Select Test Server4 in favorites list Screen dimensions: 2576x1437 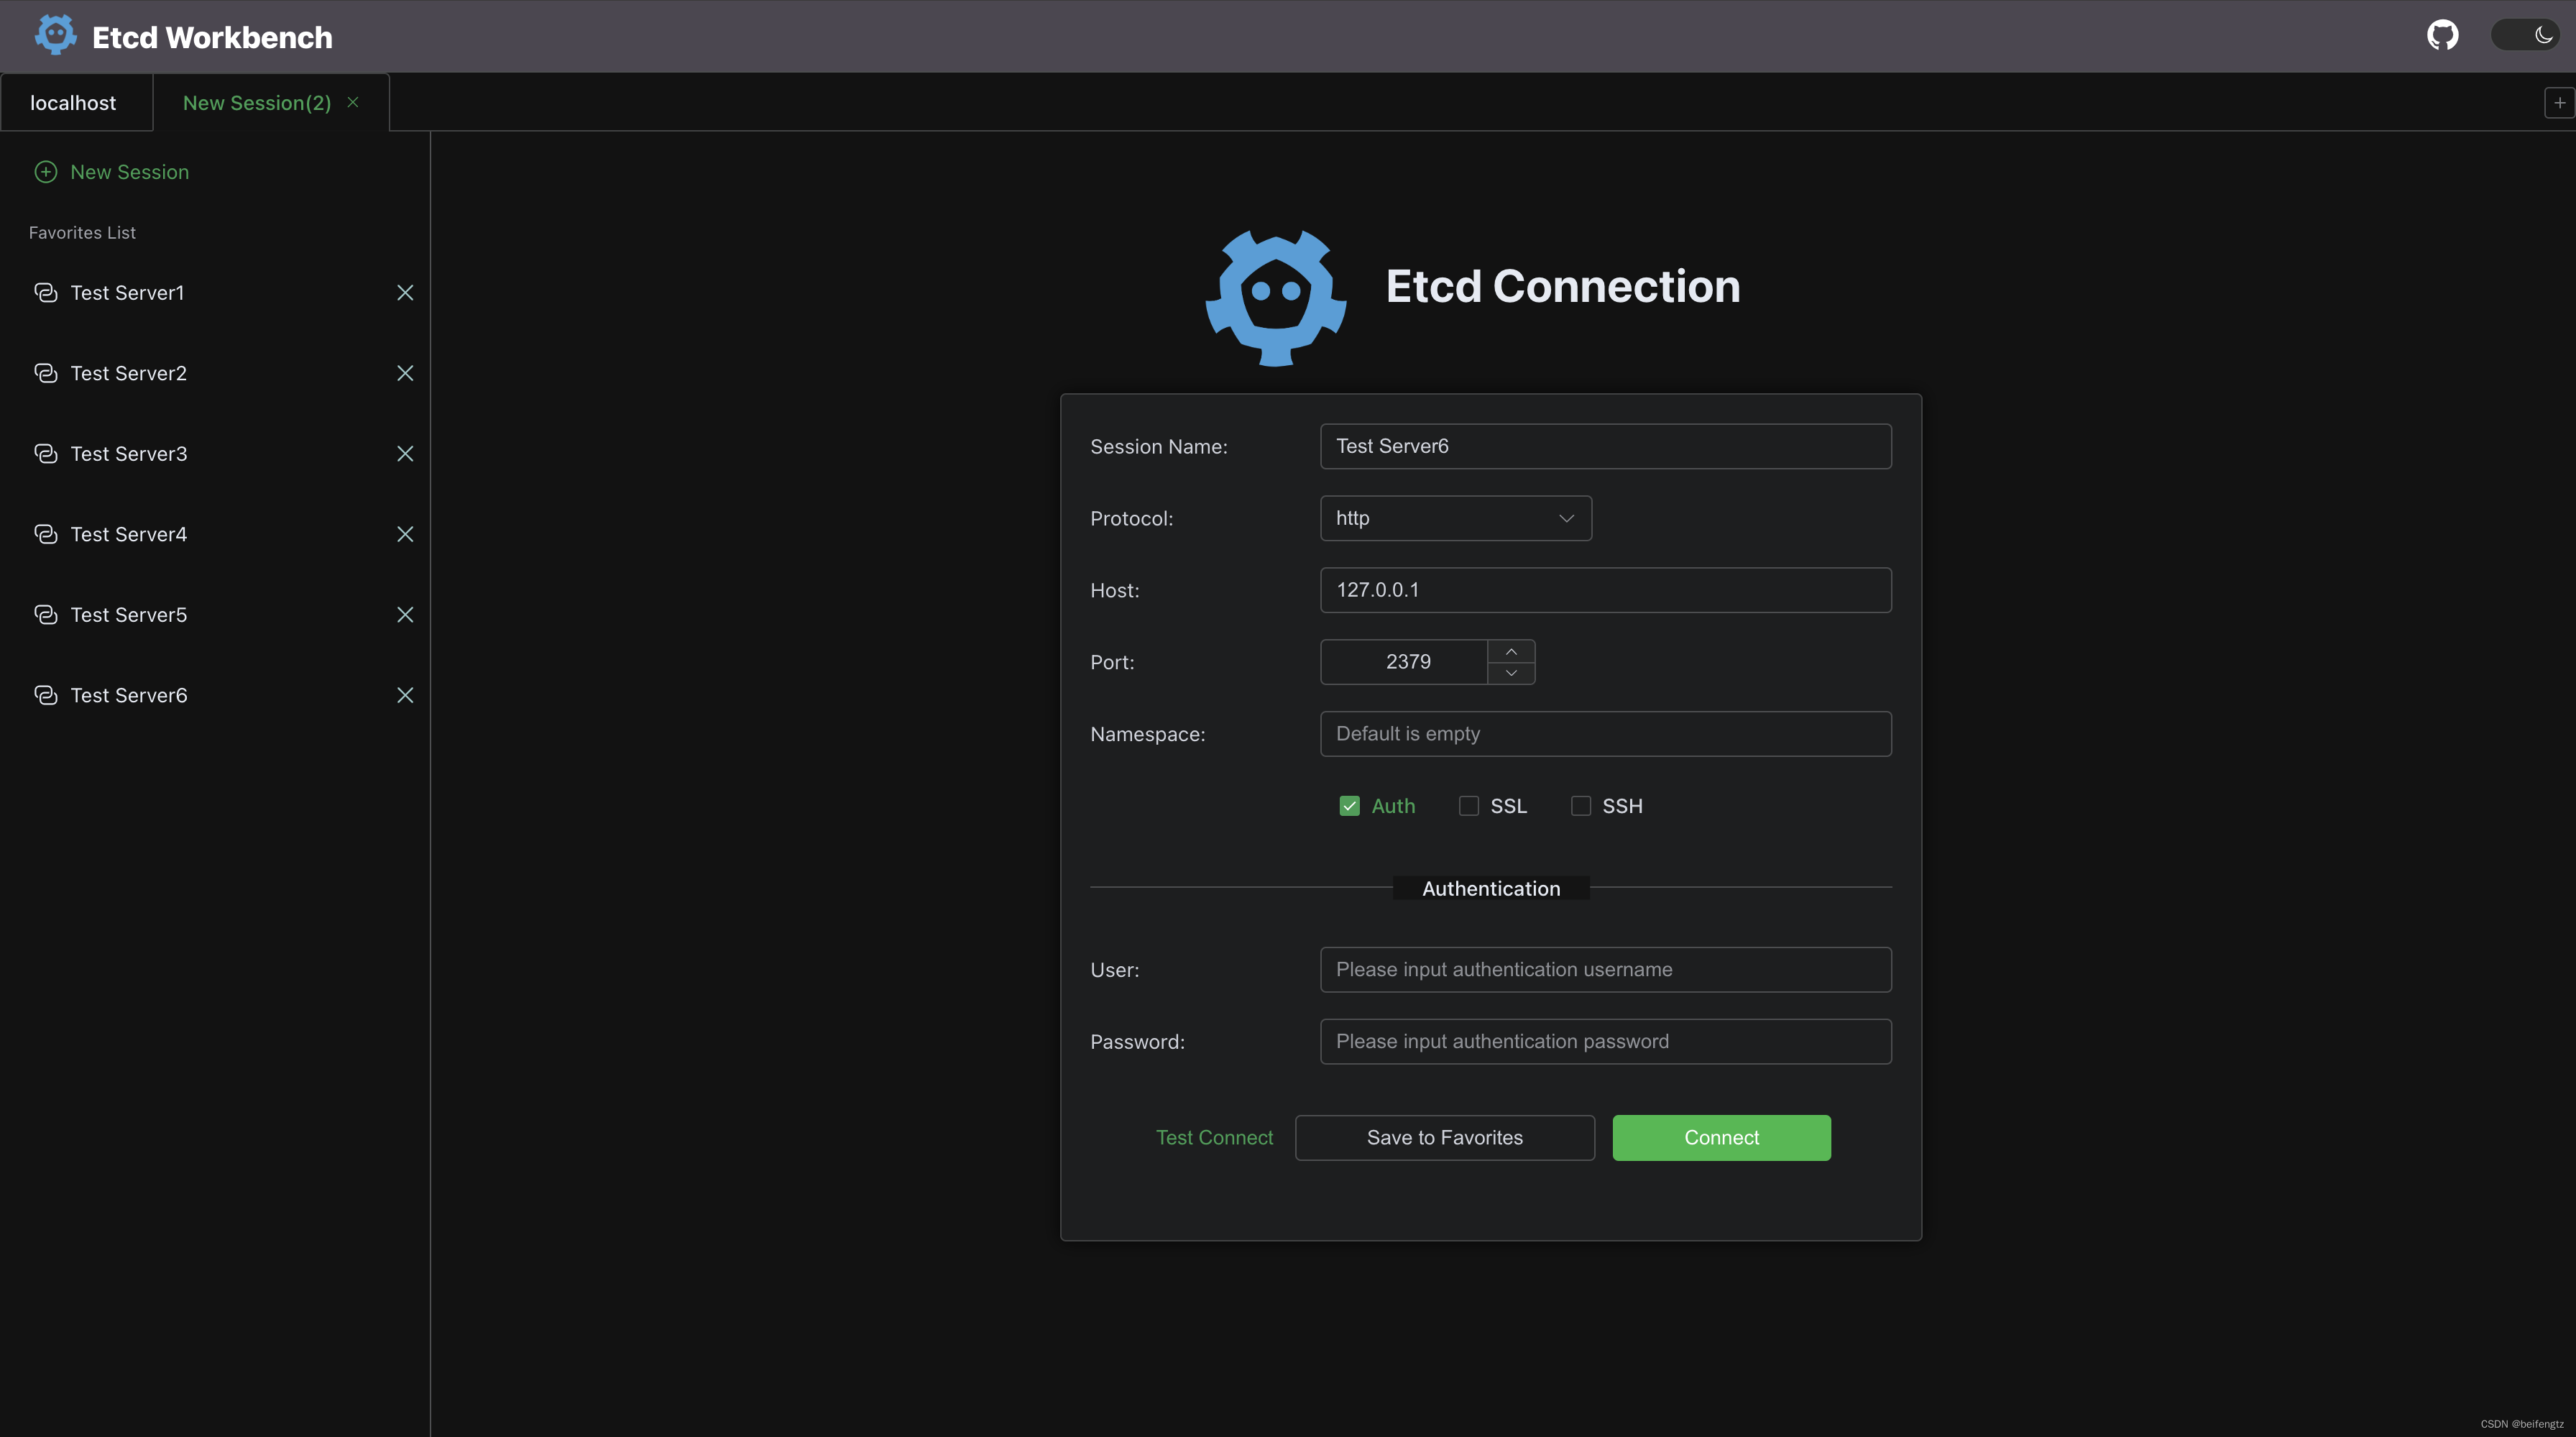[128, 534]
